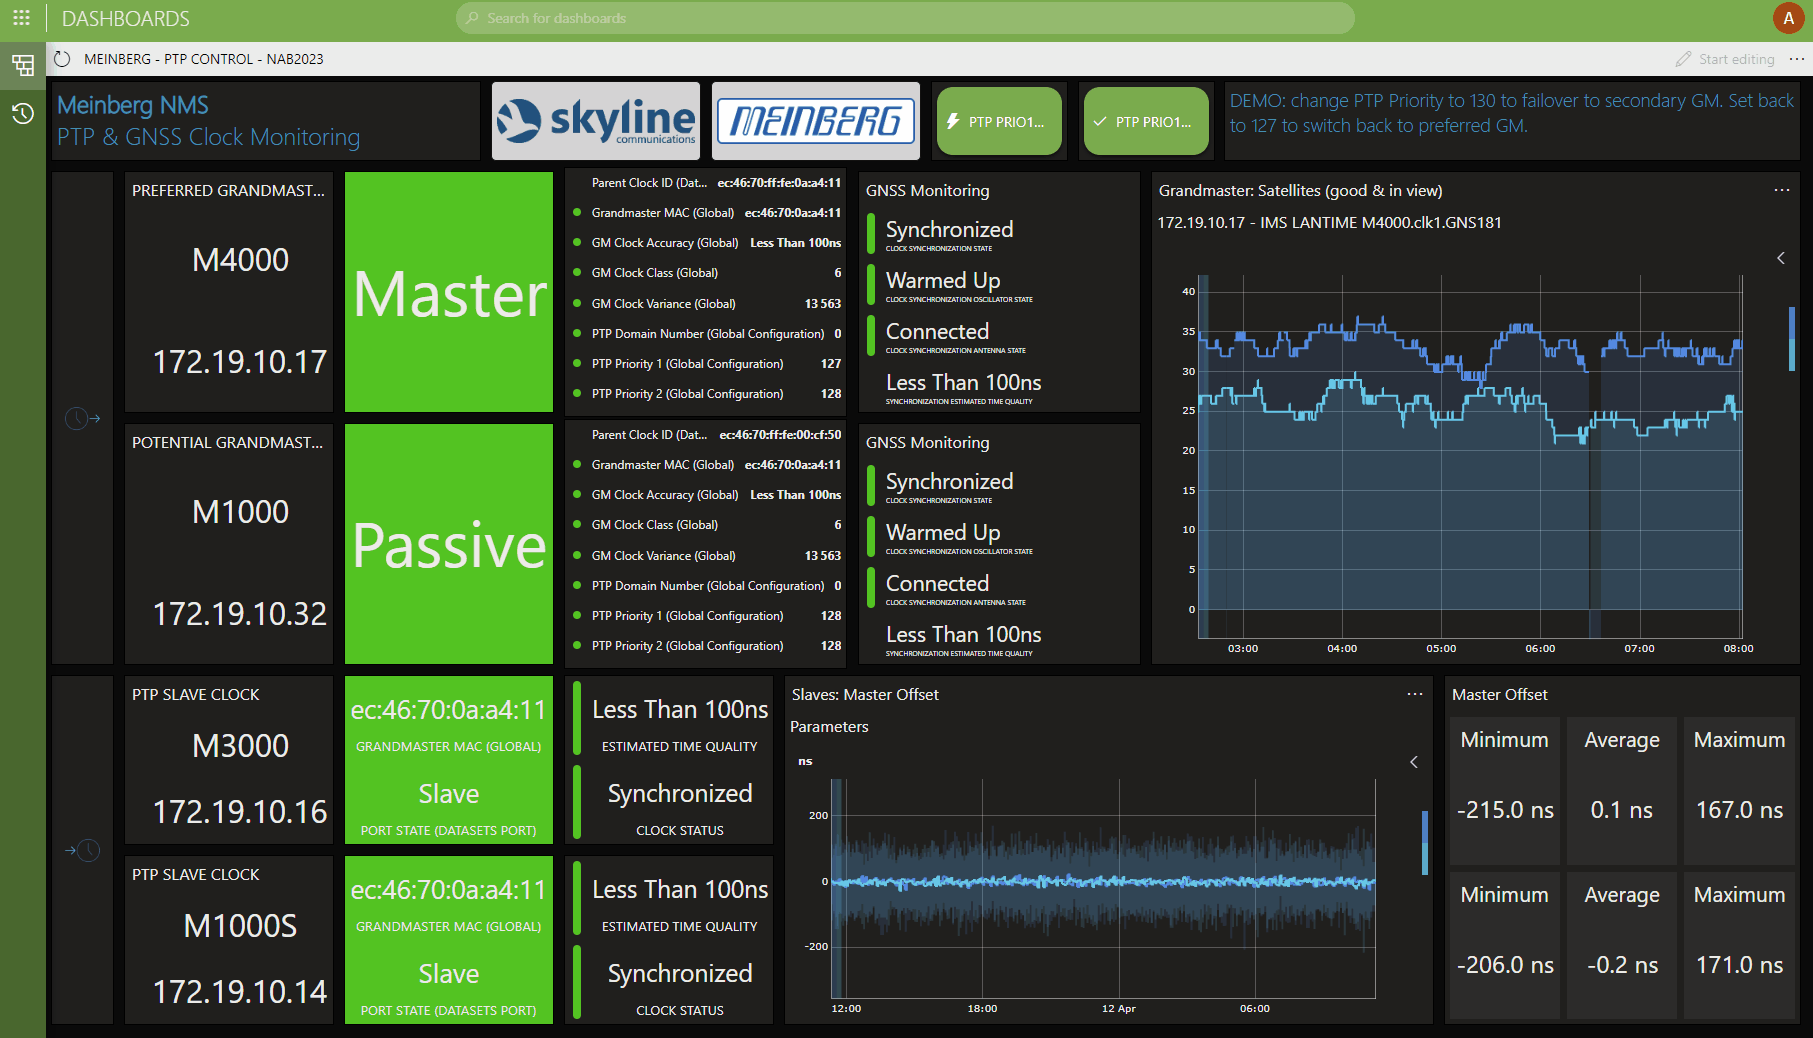
Task: Click the Meinberg NMS dashboard title
Action: pyautogui.click(x=133, y=105)
